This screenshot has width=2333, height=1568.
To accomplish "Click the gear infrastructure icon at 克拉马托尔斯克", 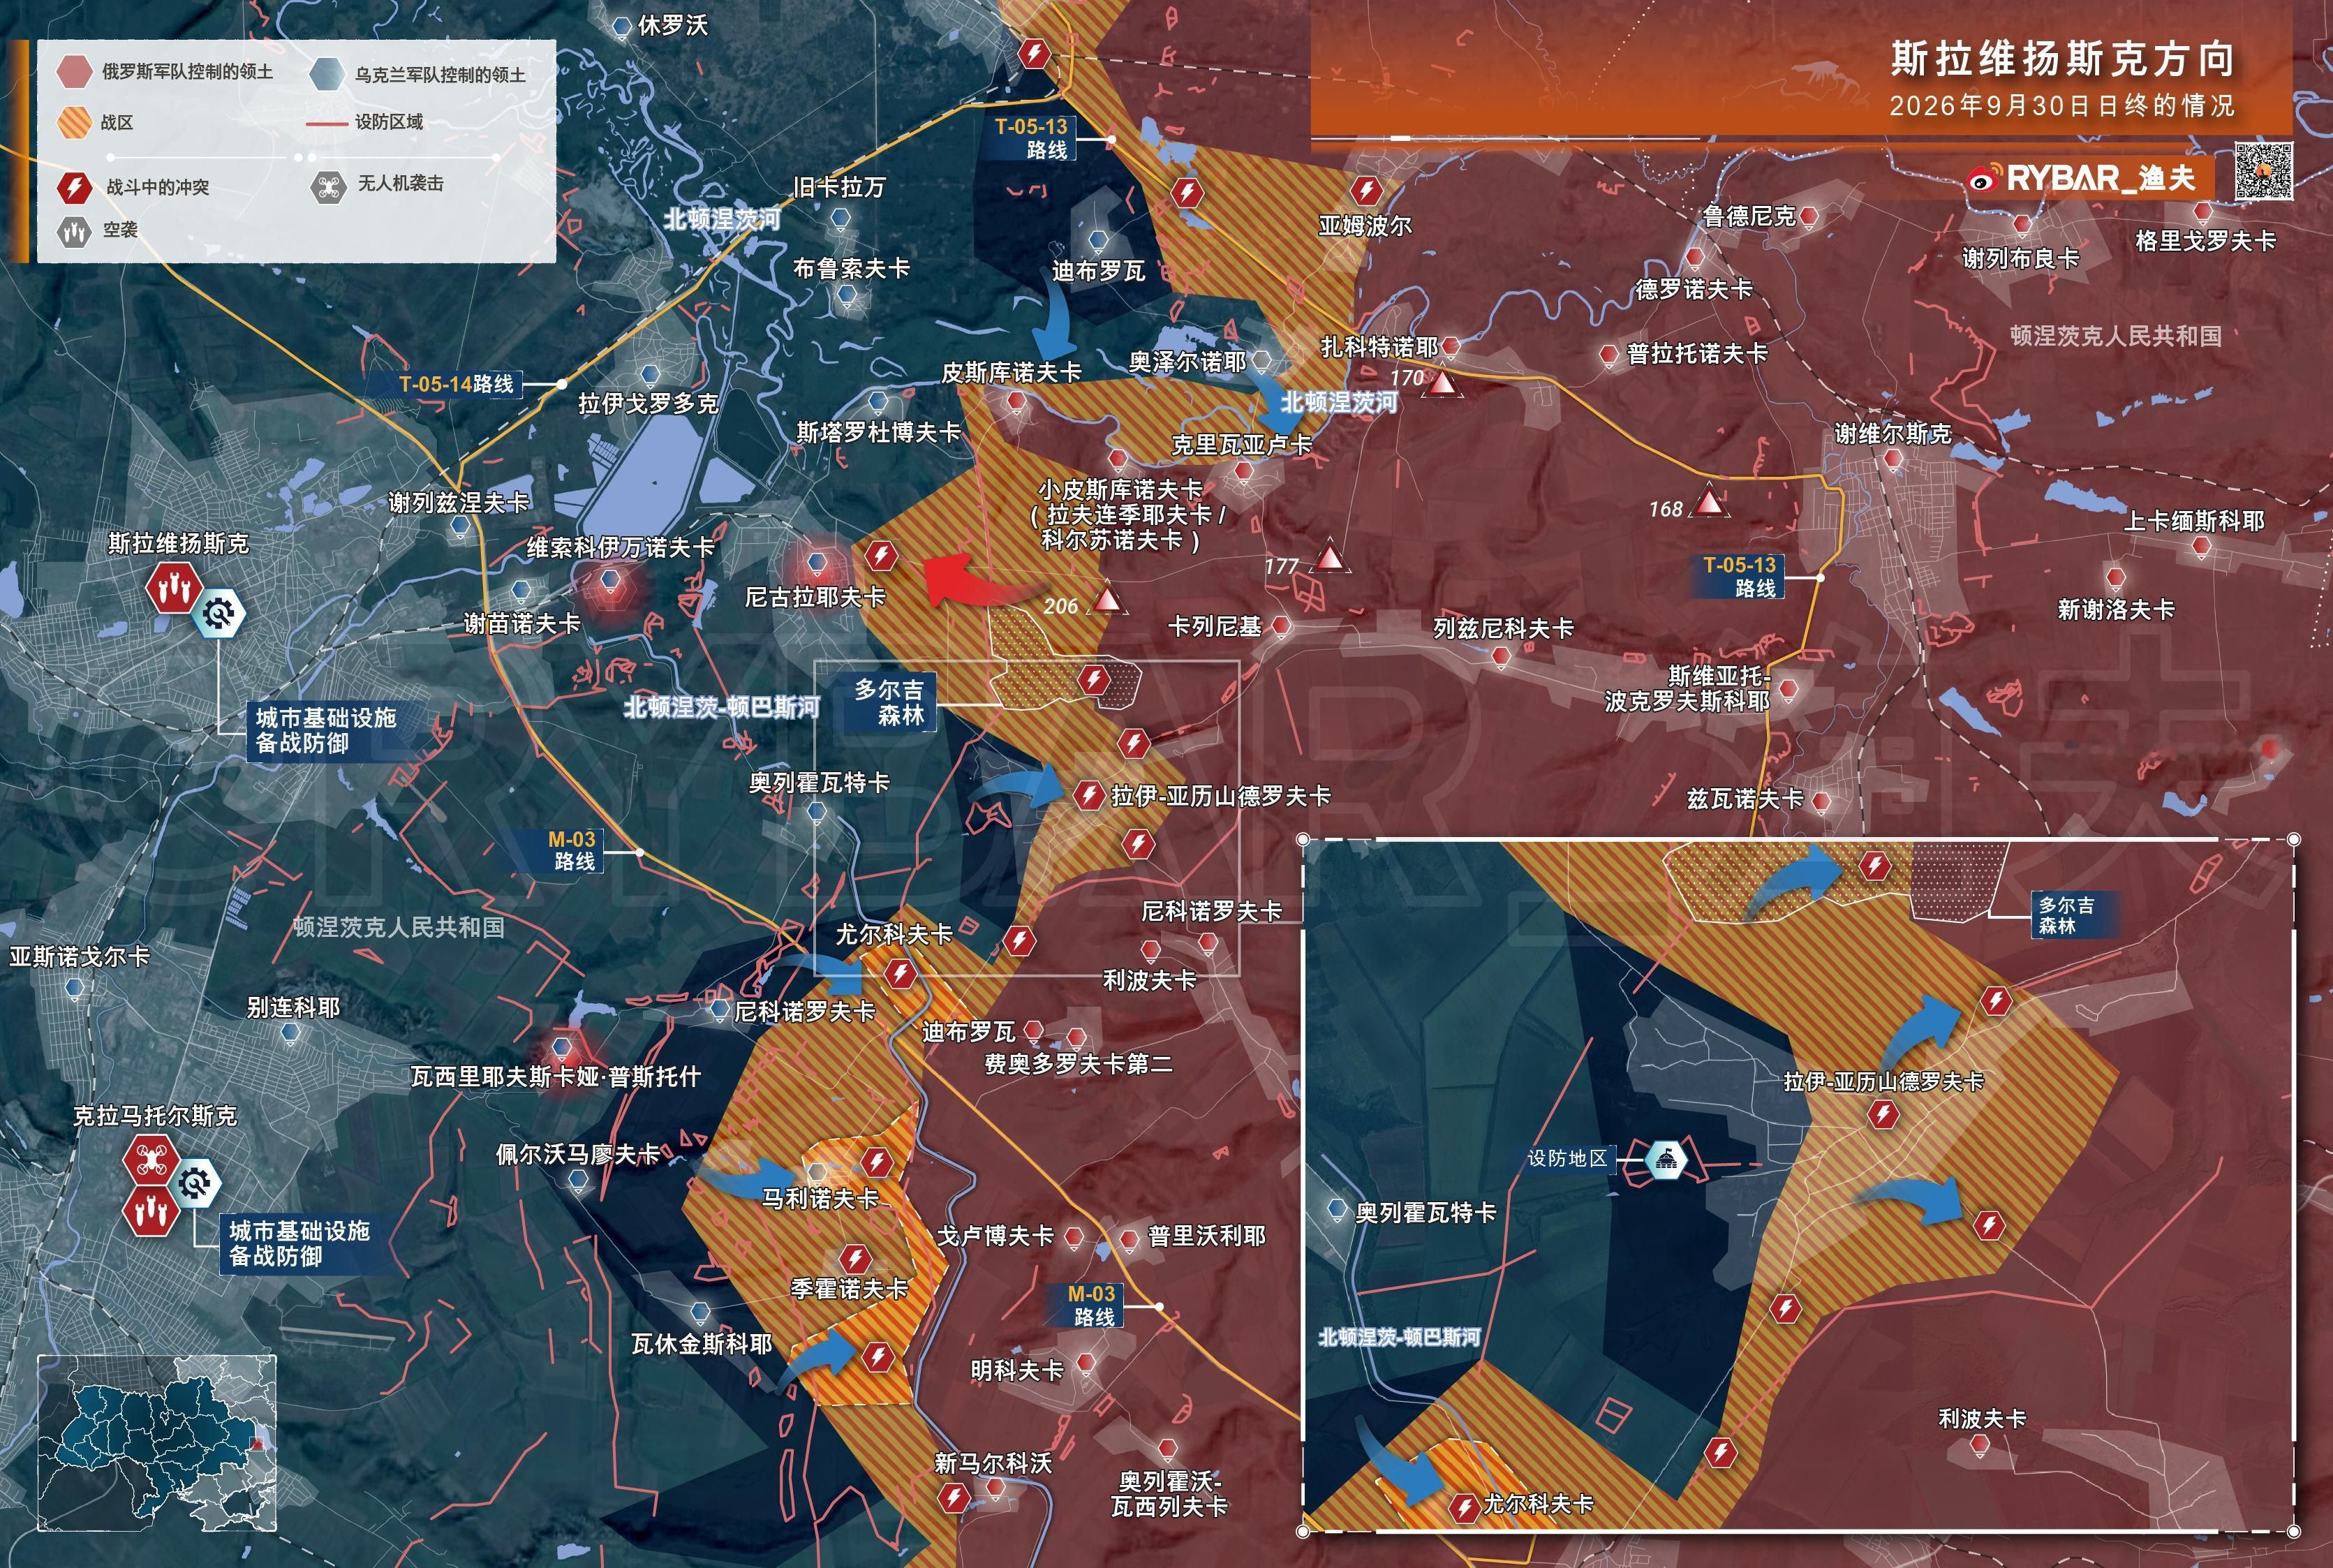I will coord(194,1184).
